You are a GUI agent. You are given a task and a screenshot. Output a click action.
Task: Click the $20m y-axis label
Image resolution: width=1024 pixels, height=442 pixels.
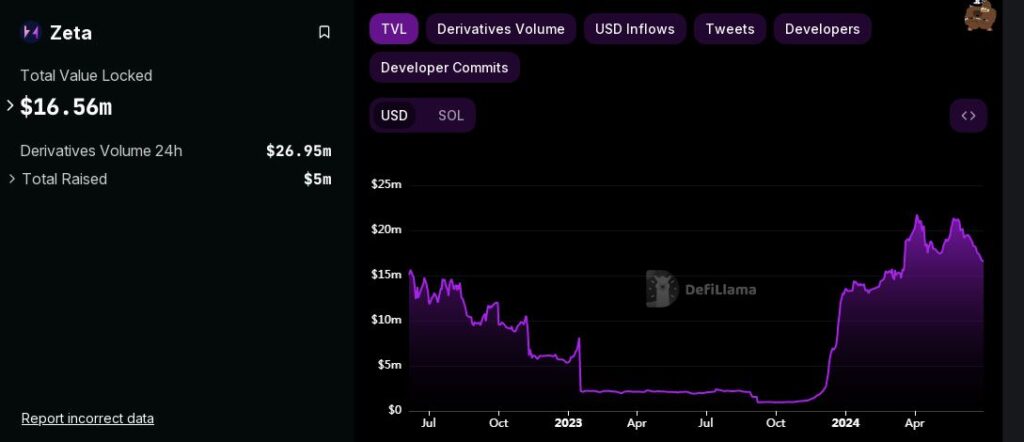pyautogui.click(x=386, y=230)
